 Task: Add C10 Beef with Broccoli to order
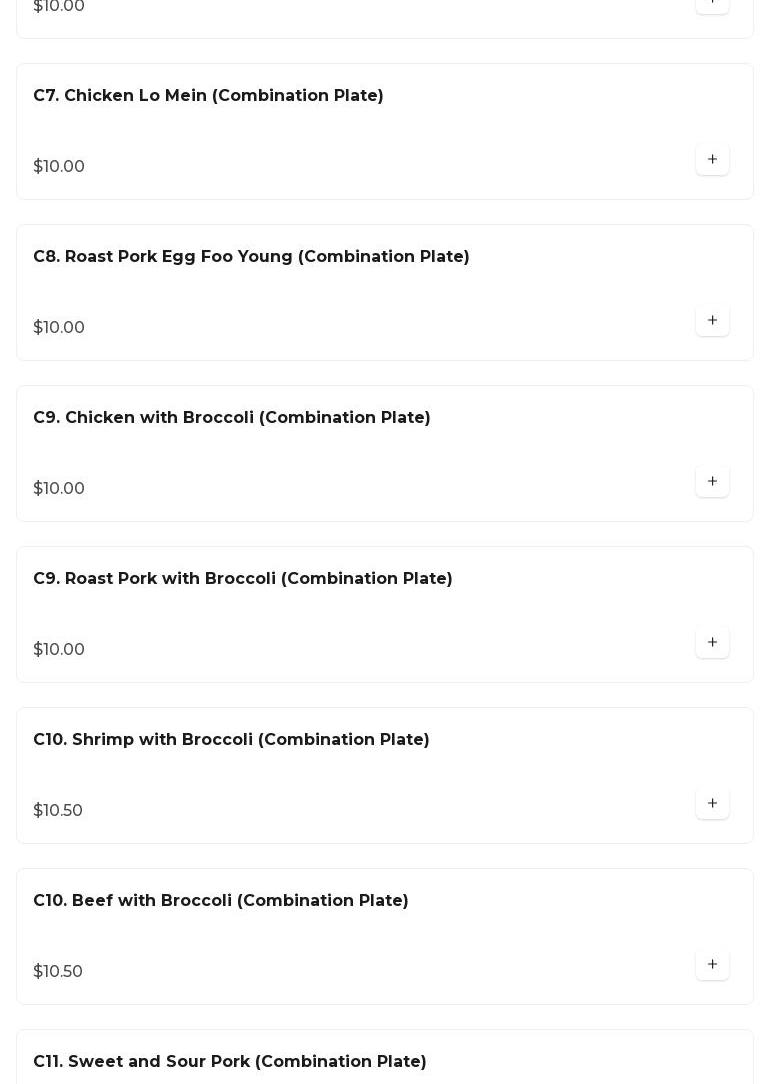[712, 965]
